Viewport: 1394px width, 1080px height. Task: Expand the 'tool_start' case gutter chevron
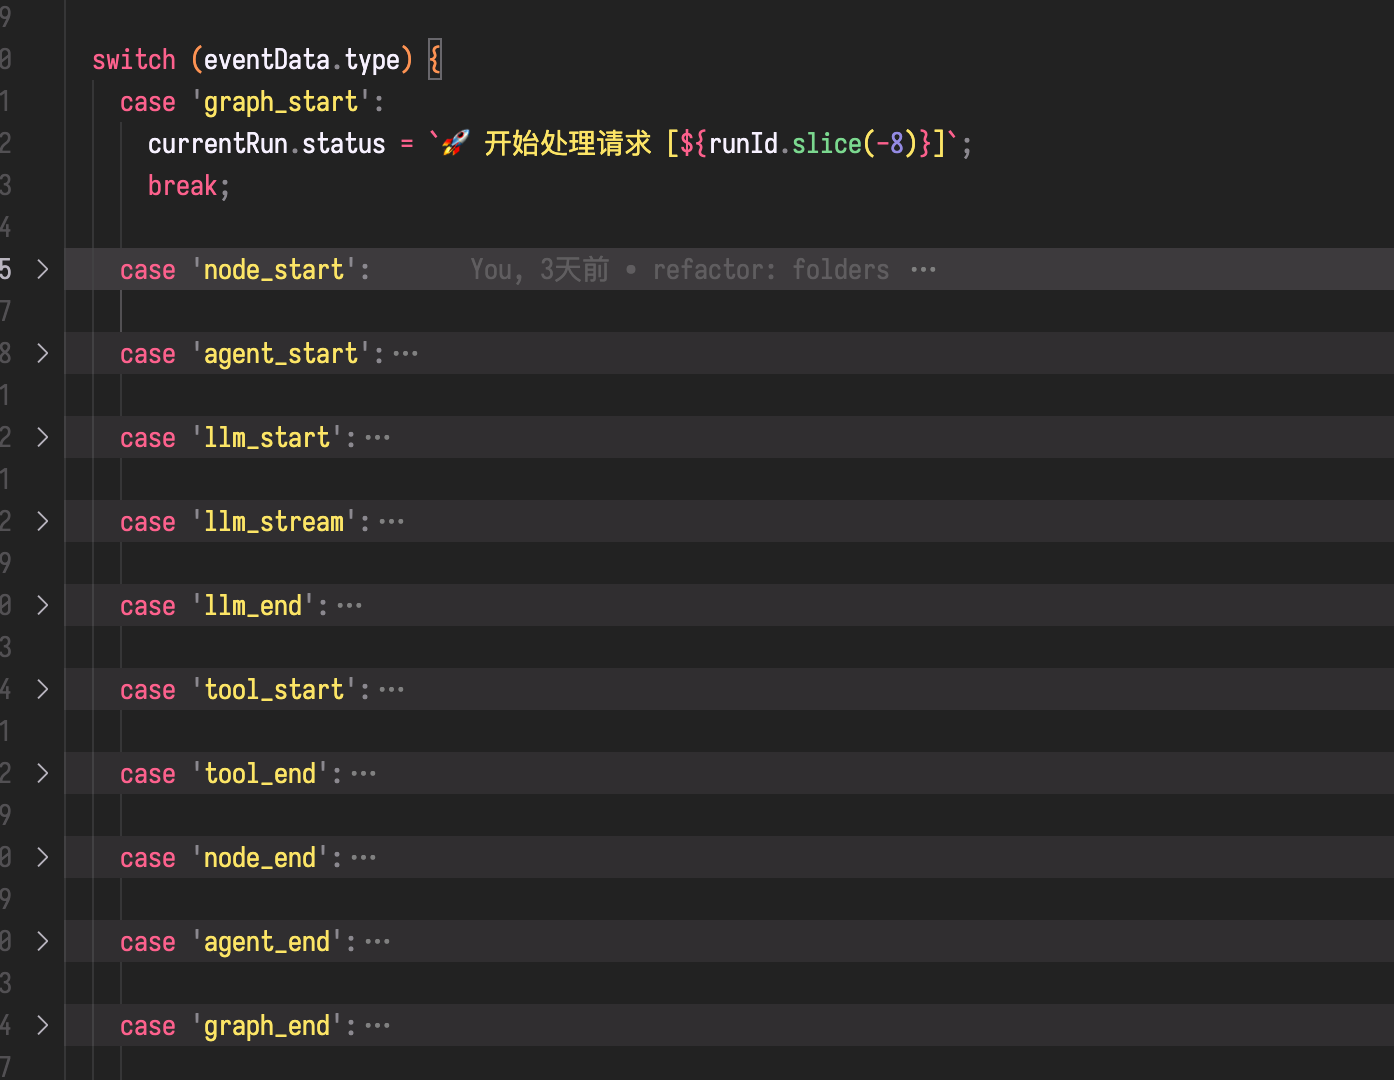click(43, 689)
